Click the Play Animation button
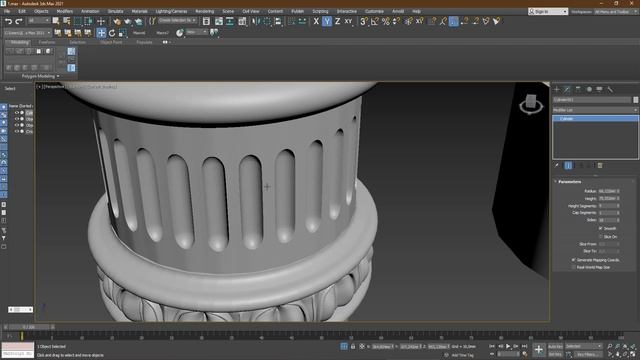640x360 pixels. (x=508, y=346)
